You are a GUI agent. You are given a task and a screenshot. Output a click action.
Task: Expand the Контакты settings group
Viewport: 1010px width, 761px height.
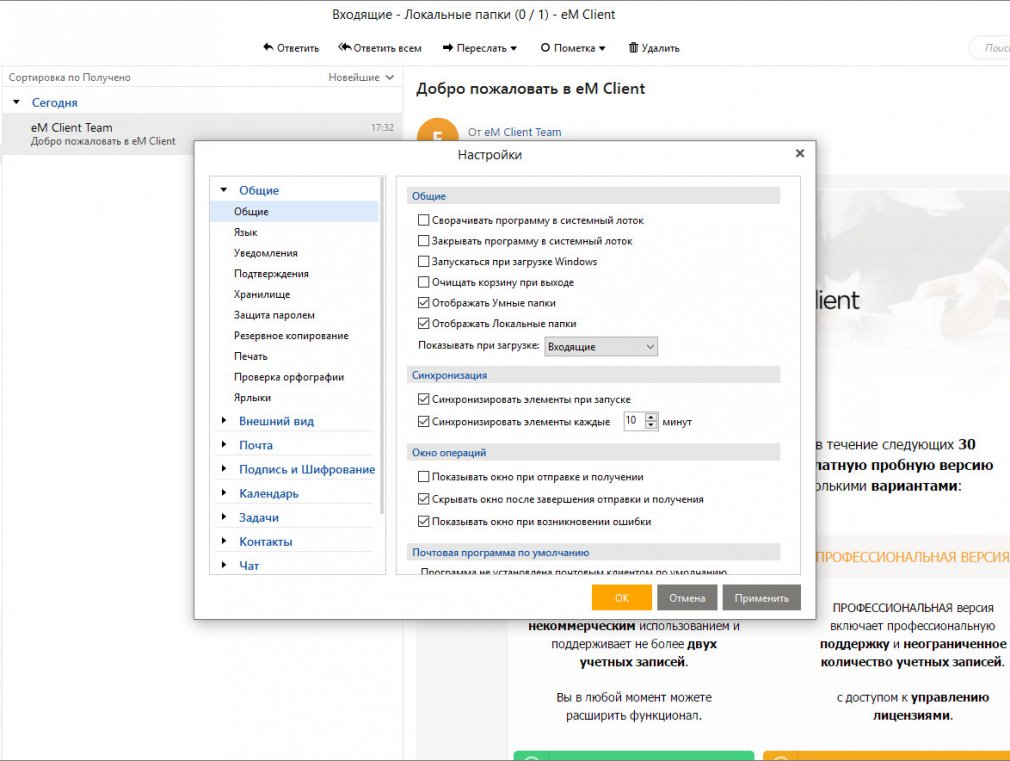pyautogui.click(x=224, y=541)
